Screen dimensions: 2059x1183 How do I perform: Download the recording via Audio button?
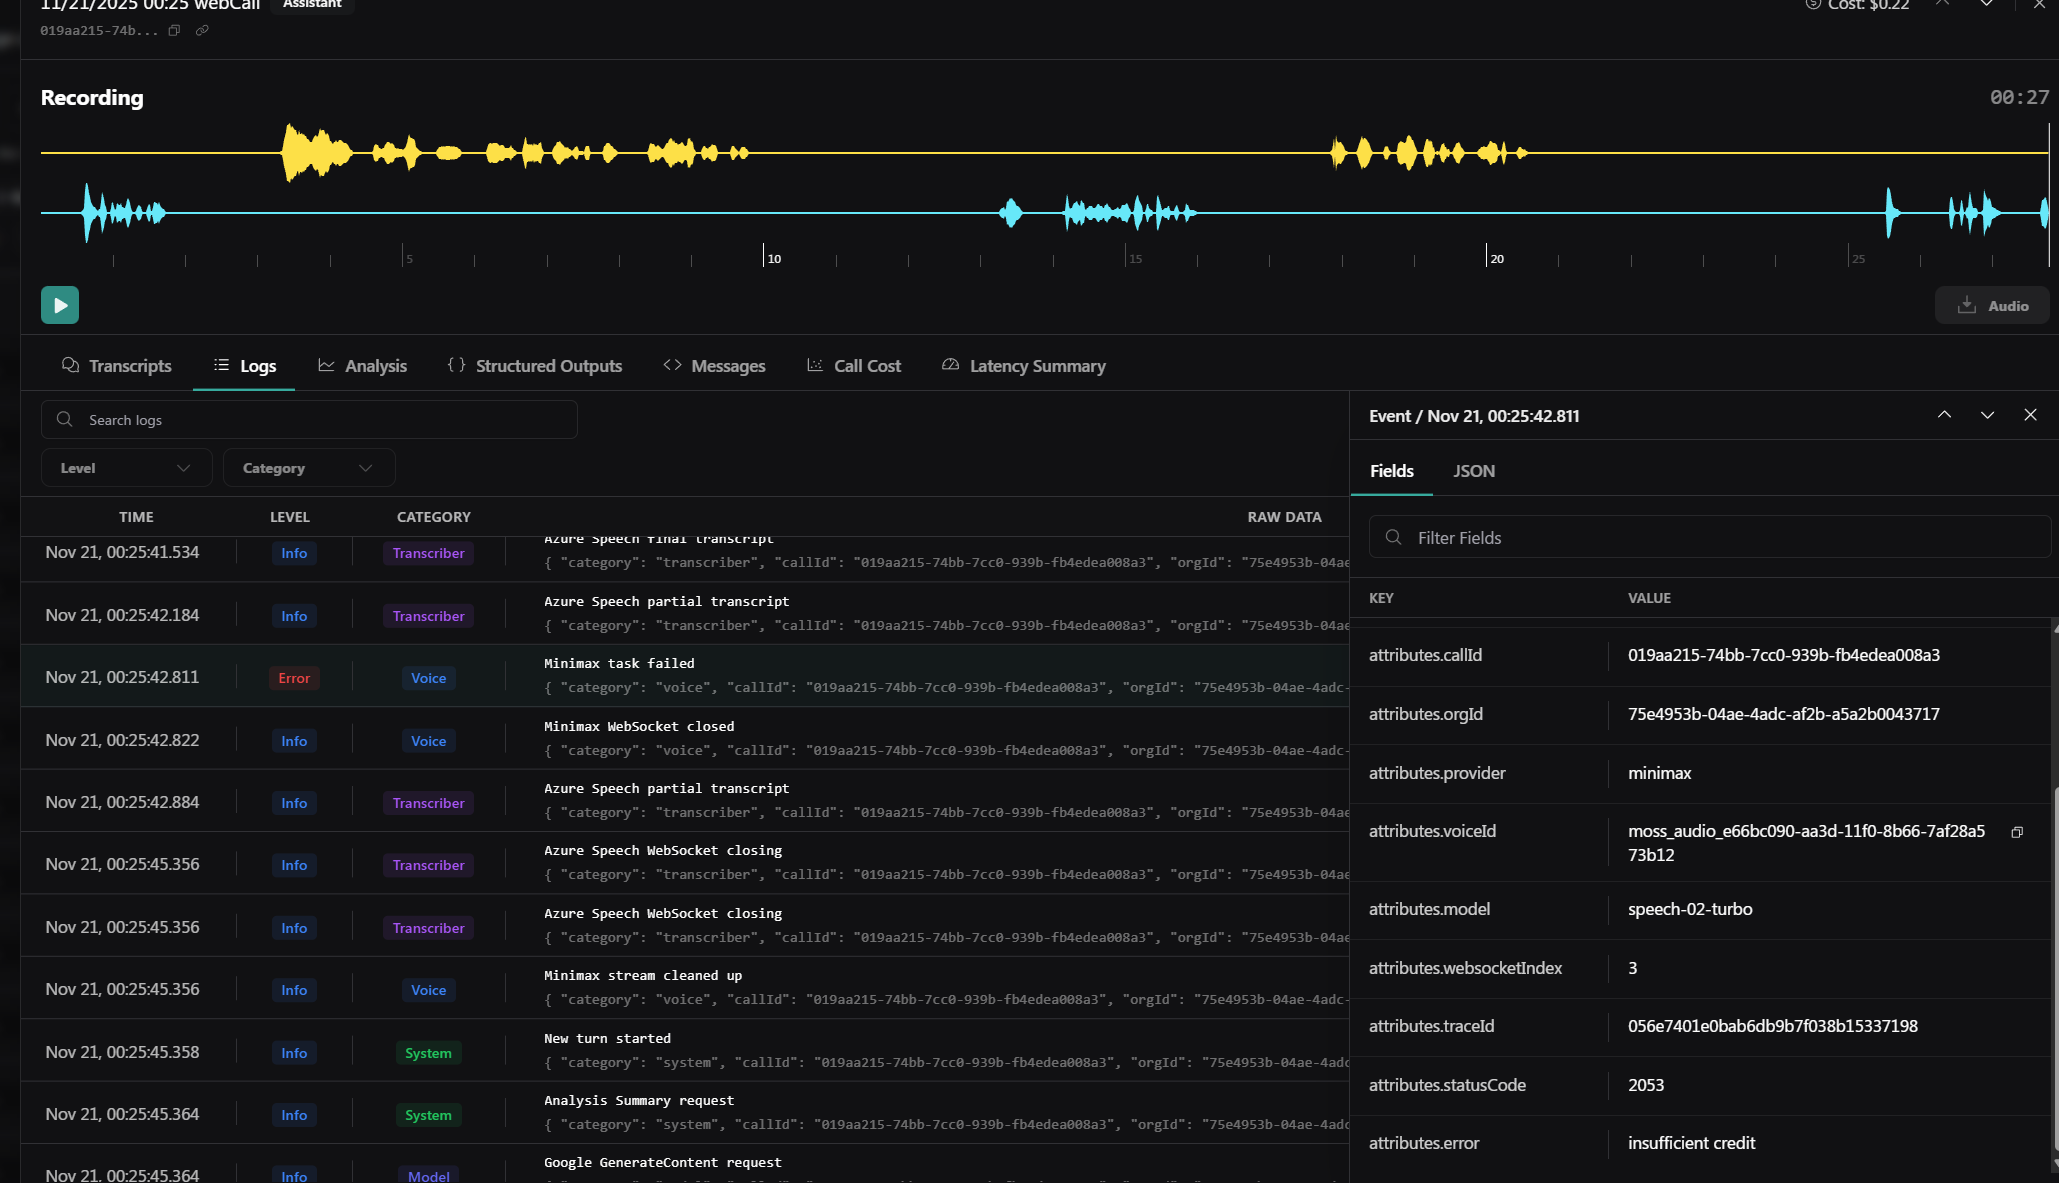point(1992,306)
